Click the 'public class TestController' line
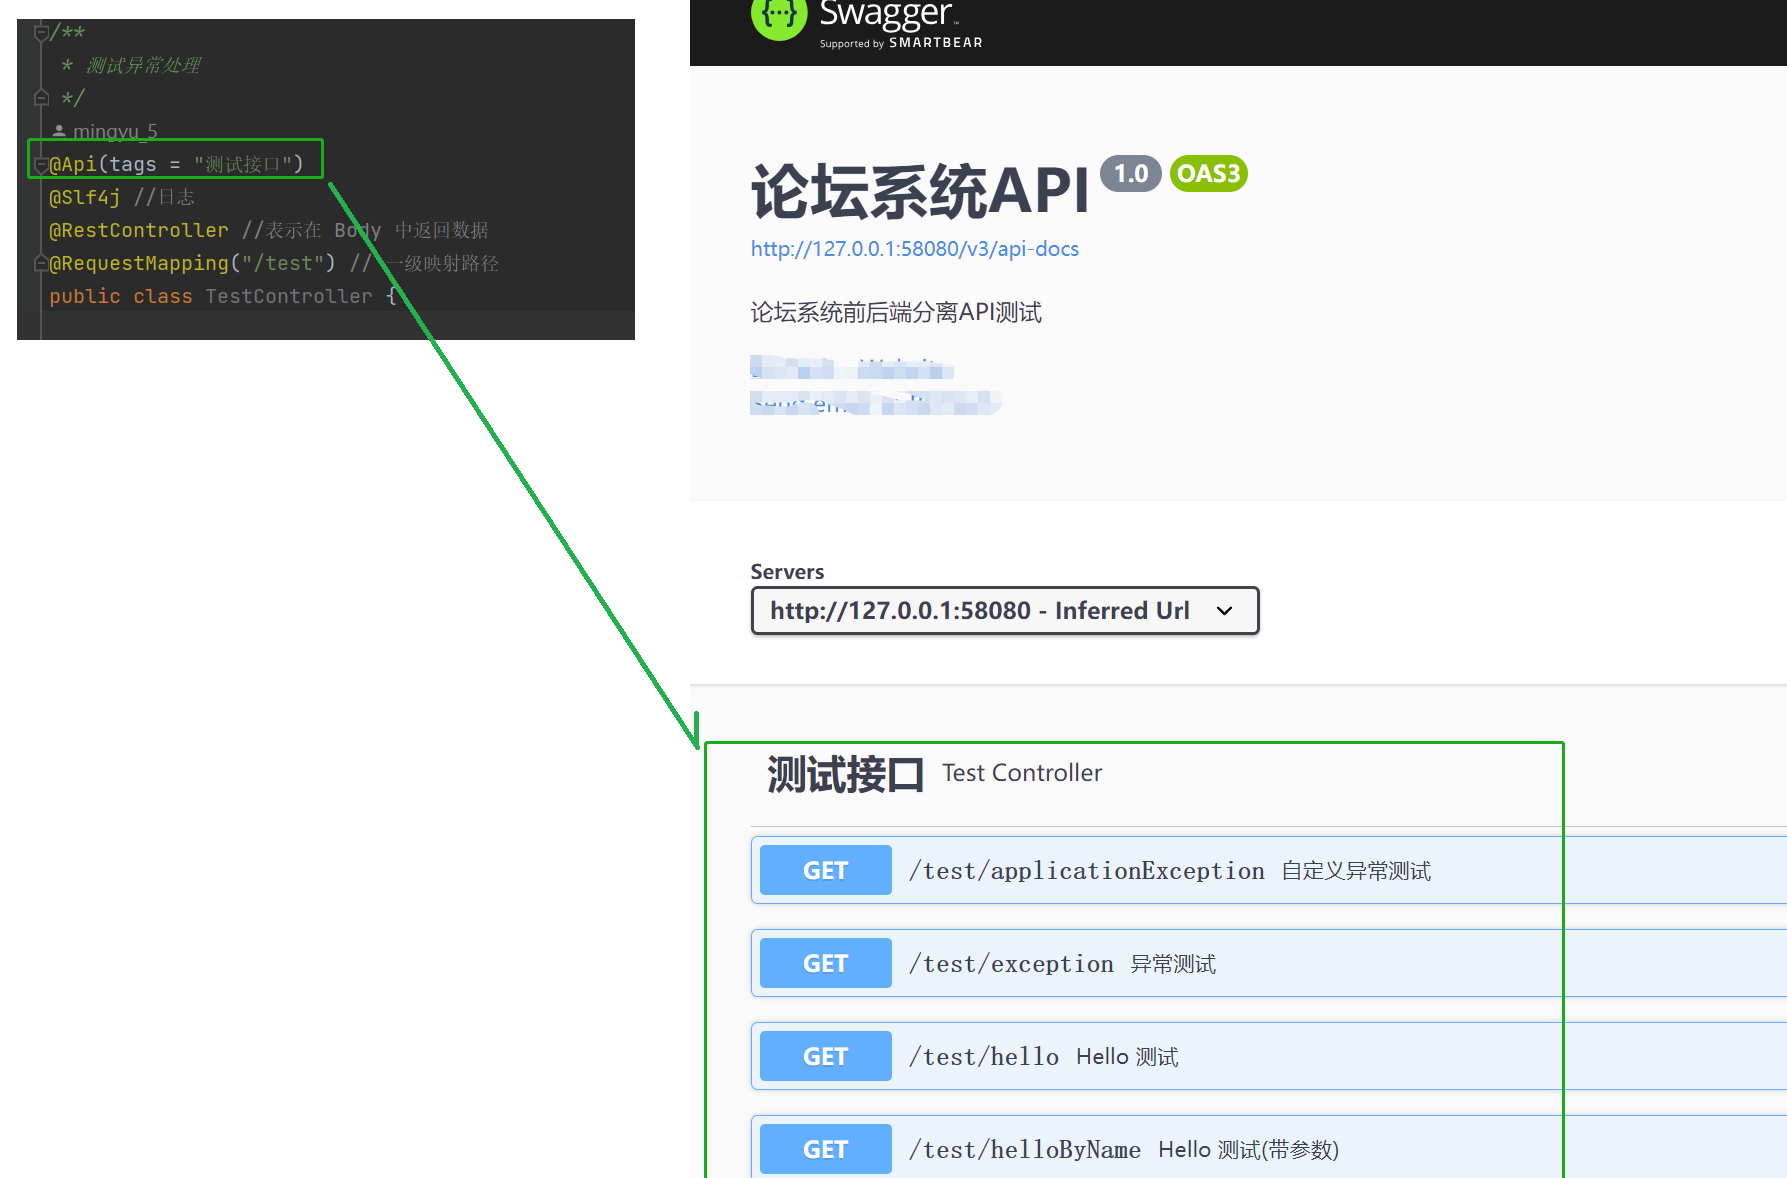This screenshot has width=1787, height=1178. tap(223, 296)
